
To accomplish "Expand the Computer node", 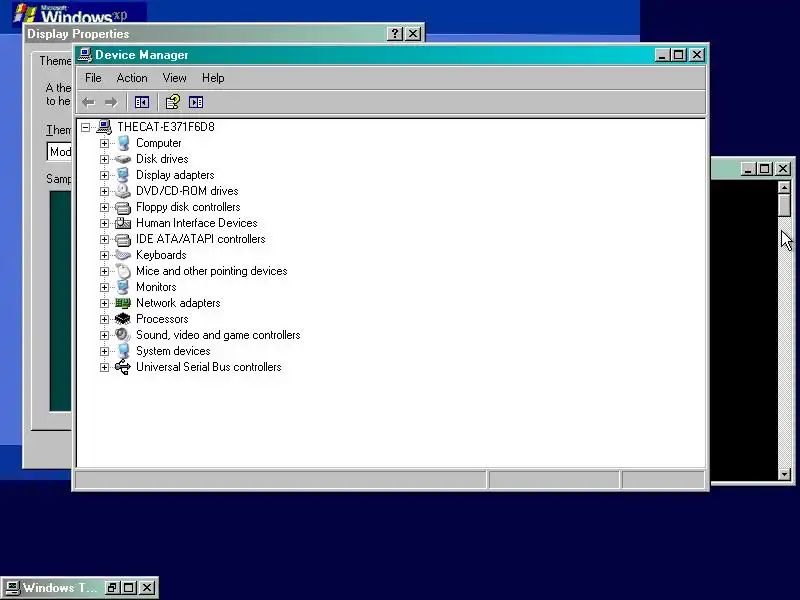I will 105,143.
